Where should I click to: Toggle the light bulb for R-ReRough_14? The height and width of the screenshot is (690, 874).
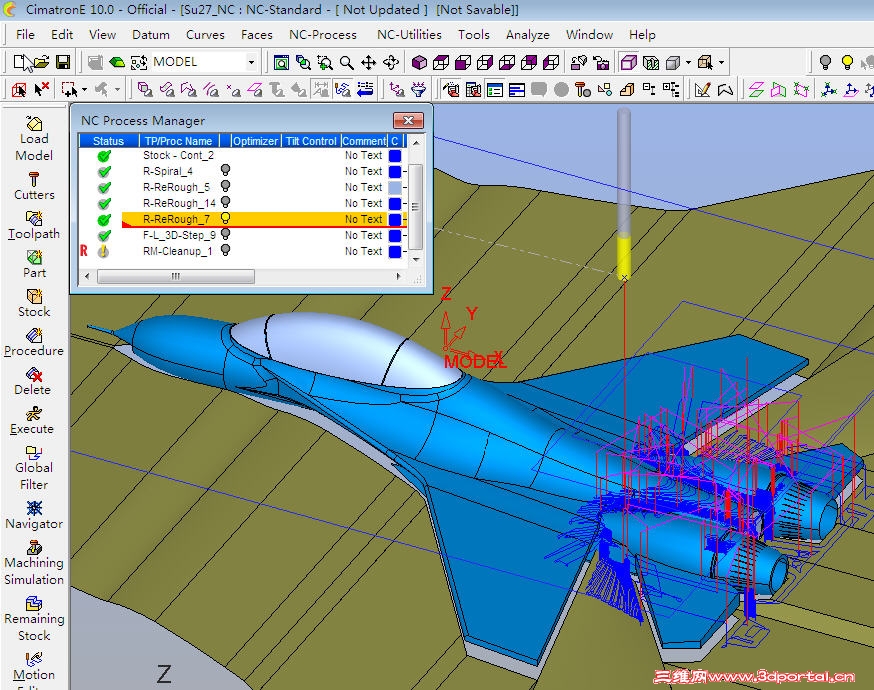225,202
